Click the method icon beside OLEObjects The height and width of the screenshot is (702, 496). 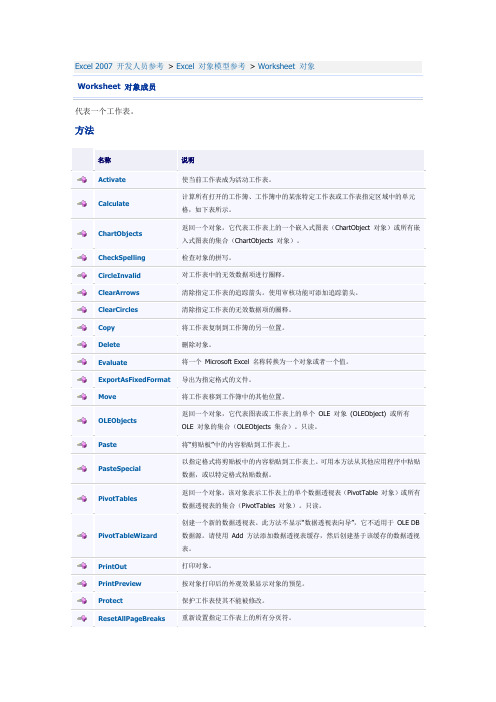click(x=82, y=420)
